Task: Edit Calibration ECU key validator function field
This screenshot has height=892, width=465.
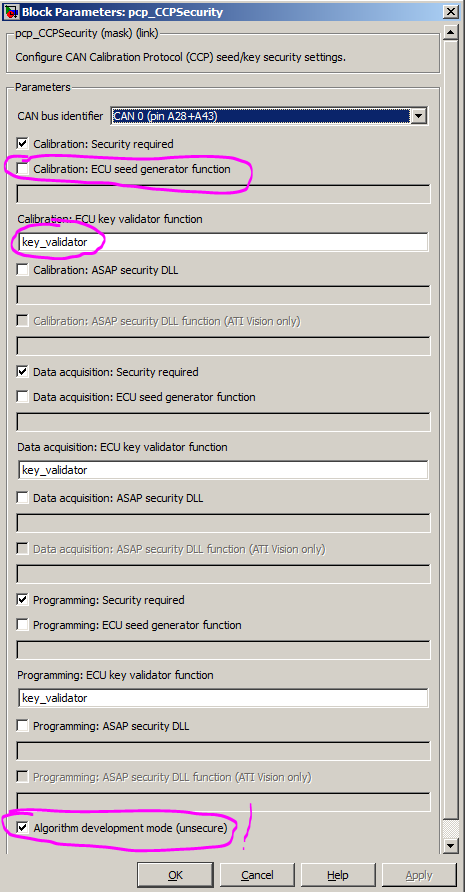Action: point(223,242)
